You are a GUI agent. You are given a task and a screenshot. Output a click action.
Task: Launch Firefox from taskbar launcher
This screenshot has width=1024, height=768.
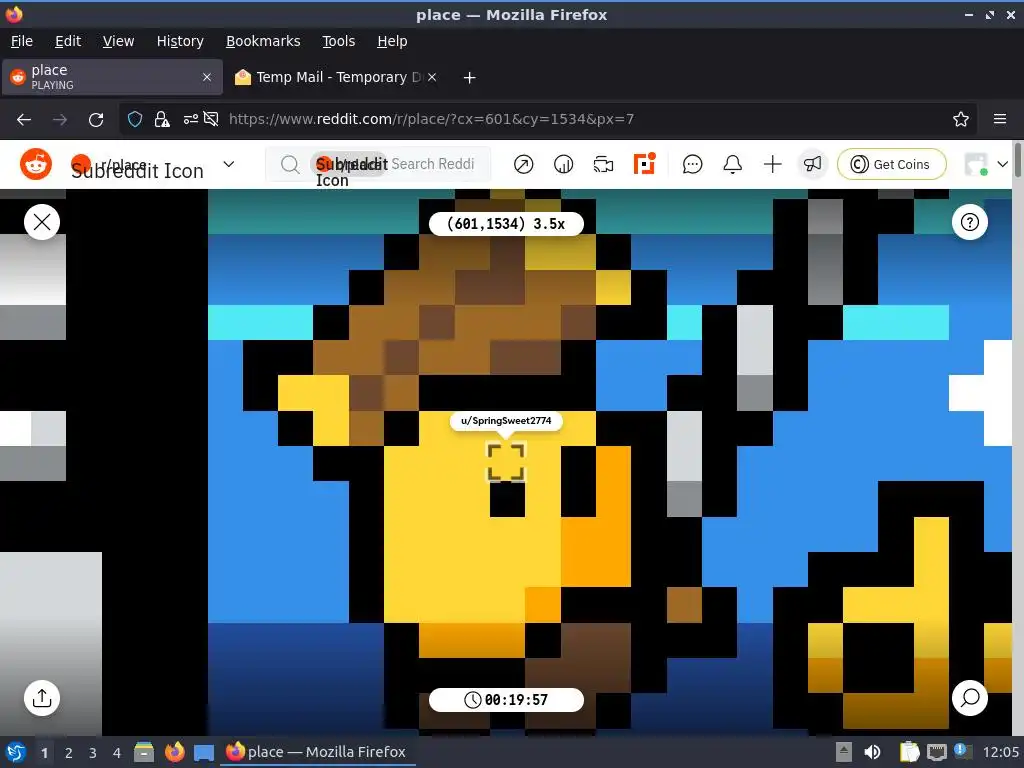[174, 752]
